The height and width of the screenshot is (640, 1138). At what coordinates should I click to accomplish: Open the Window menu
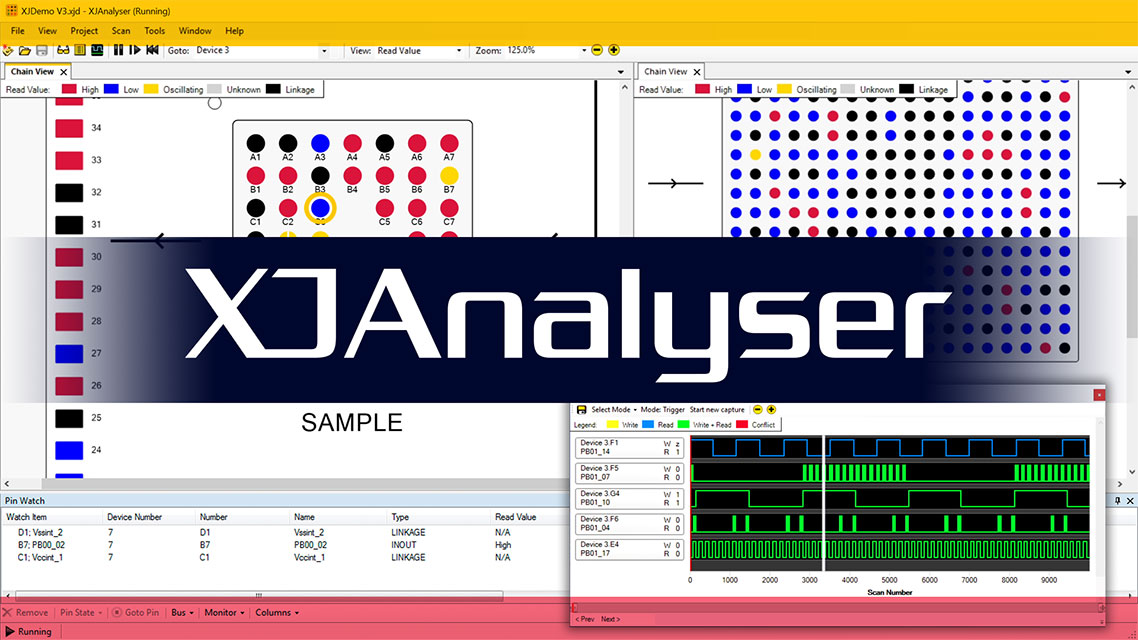[195, 31]
